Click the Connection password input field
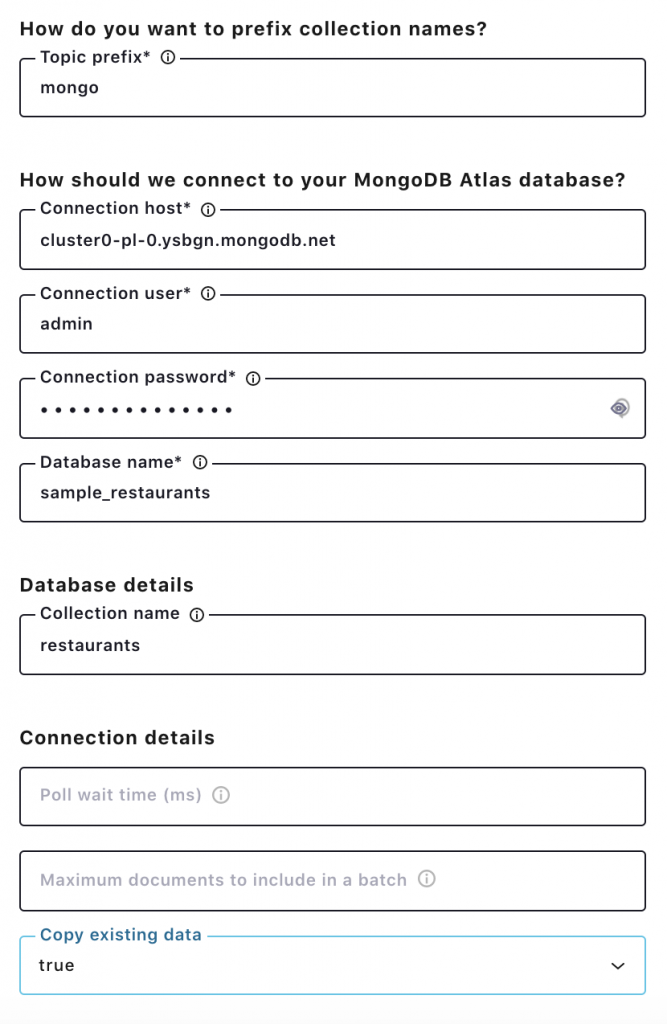 point(300,408)
